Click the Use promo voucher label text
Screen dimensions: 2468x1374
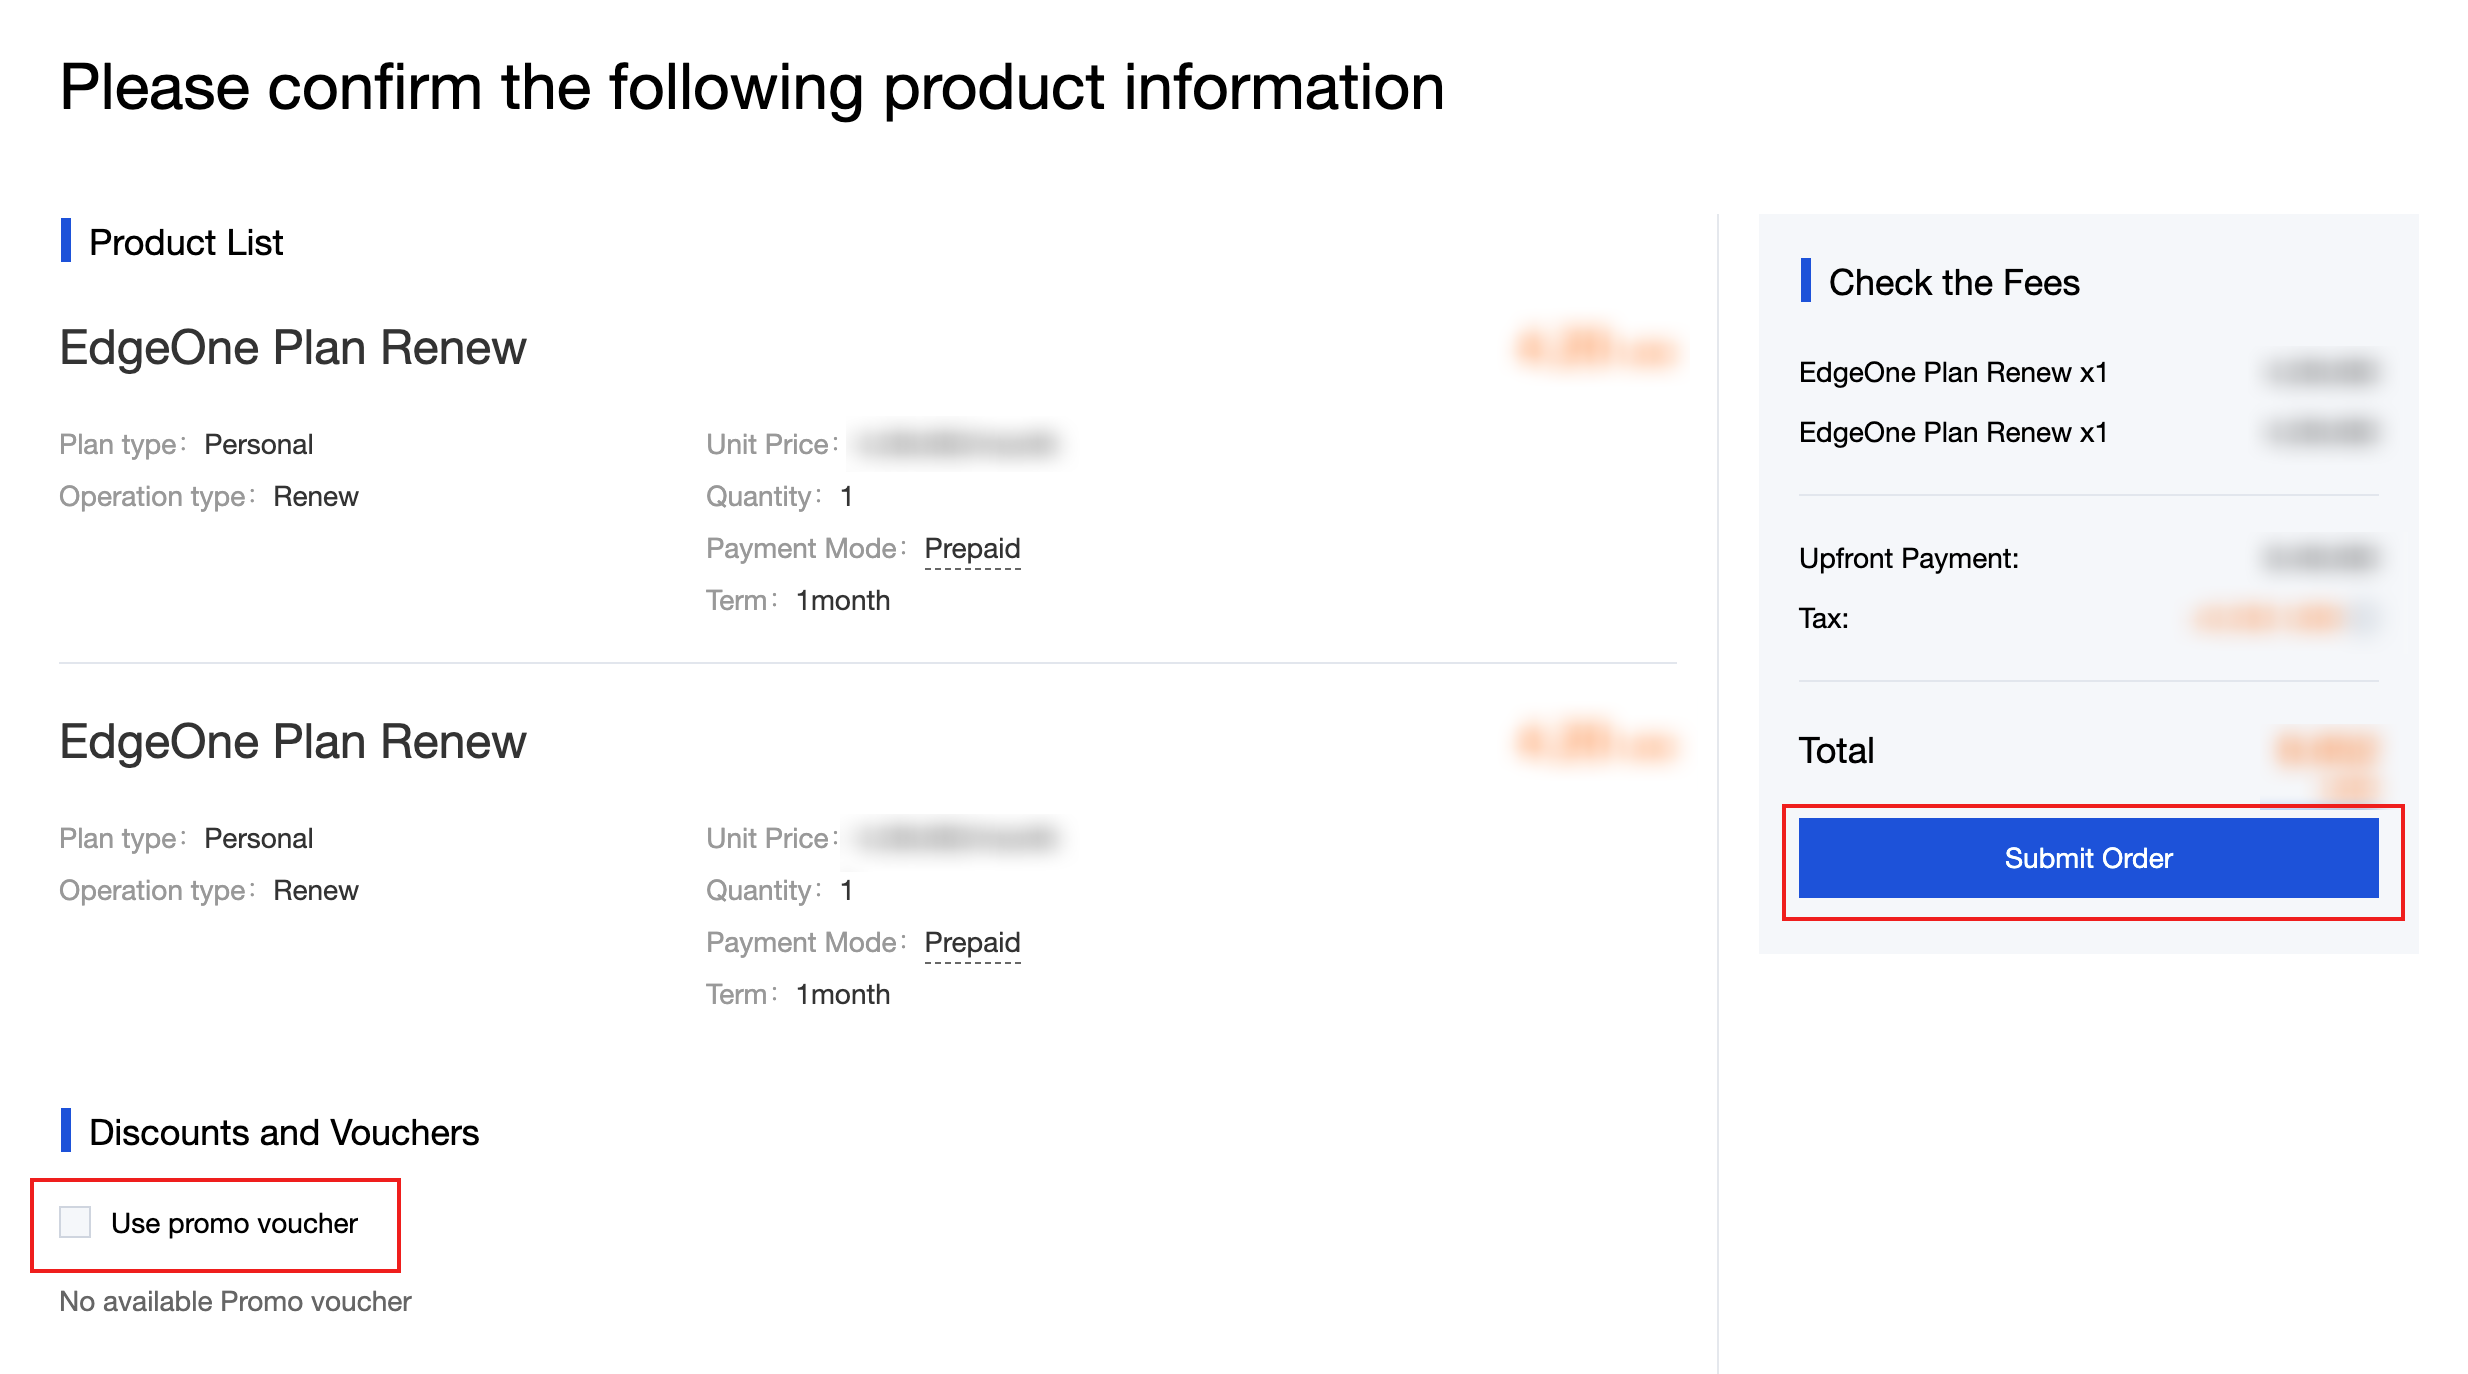[234, 1223]
